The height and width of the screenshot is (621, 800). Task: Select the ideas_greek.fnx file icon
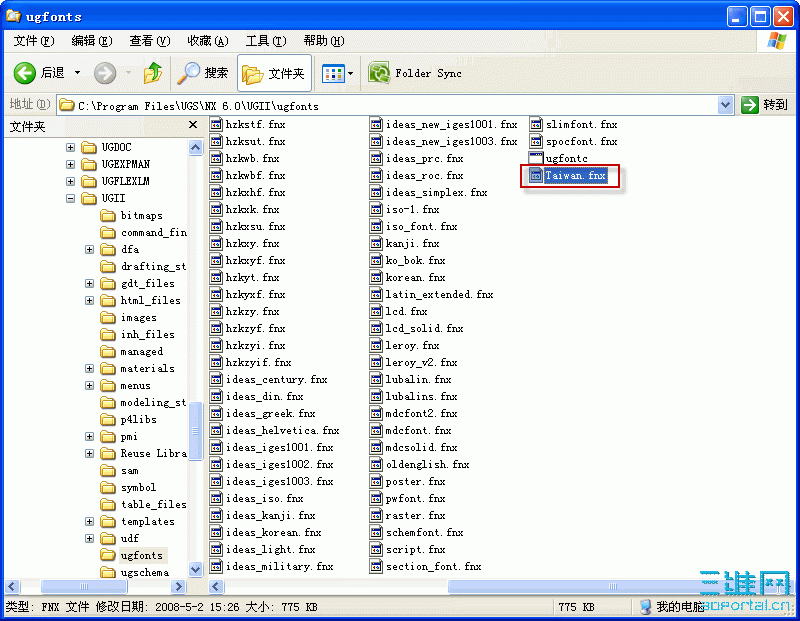[215, 413]
